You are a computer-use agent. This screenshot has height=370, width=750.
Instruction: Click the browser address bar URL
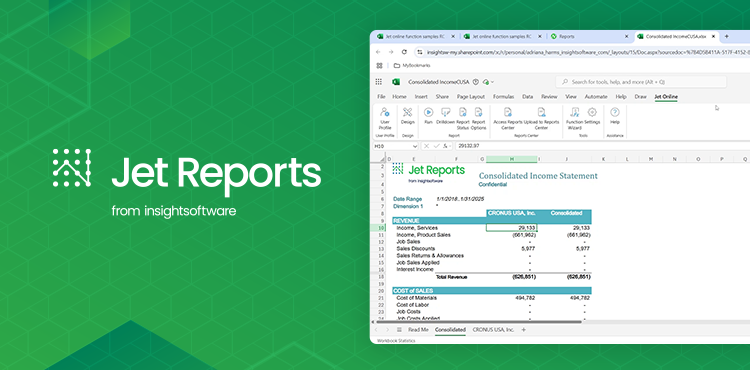(588, 52)
